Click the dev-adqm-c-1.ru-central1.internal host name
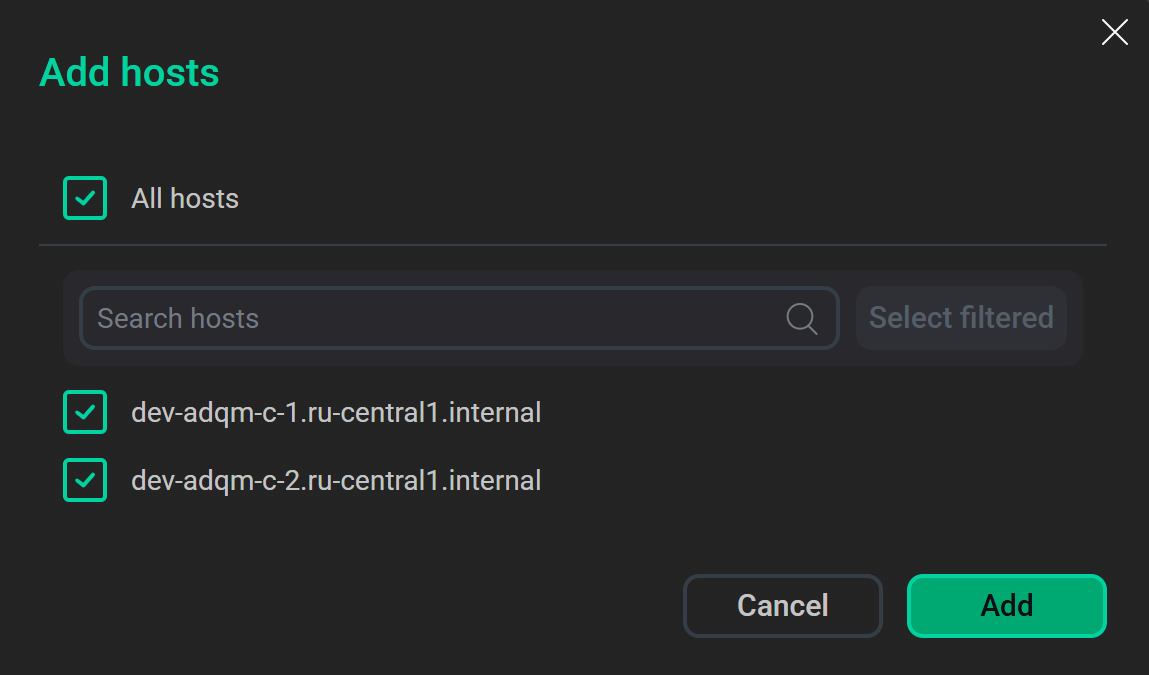Viewport: 1149px width, 675px height. pos(336,412)
